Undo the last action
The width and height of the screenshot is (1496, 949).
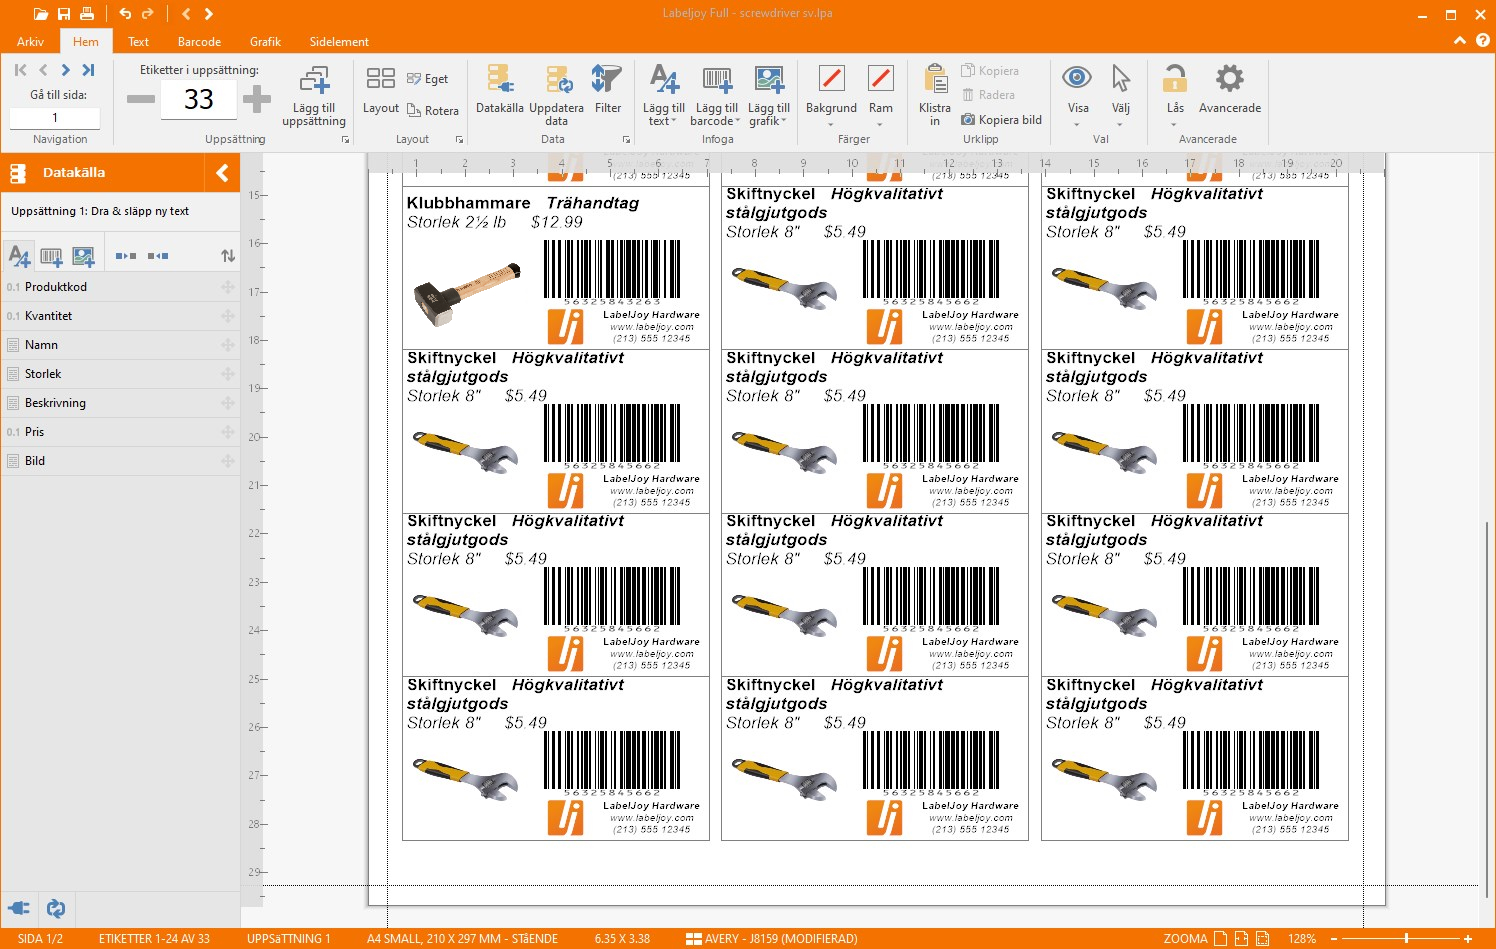point(125,14)
